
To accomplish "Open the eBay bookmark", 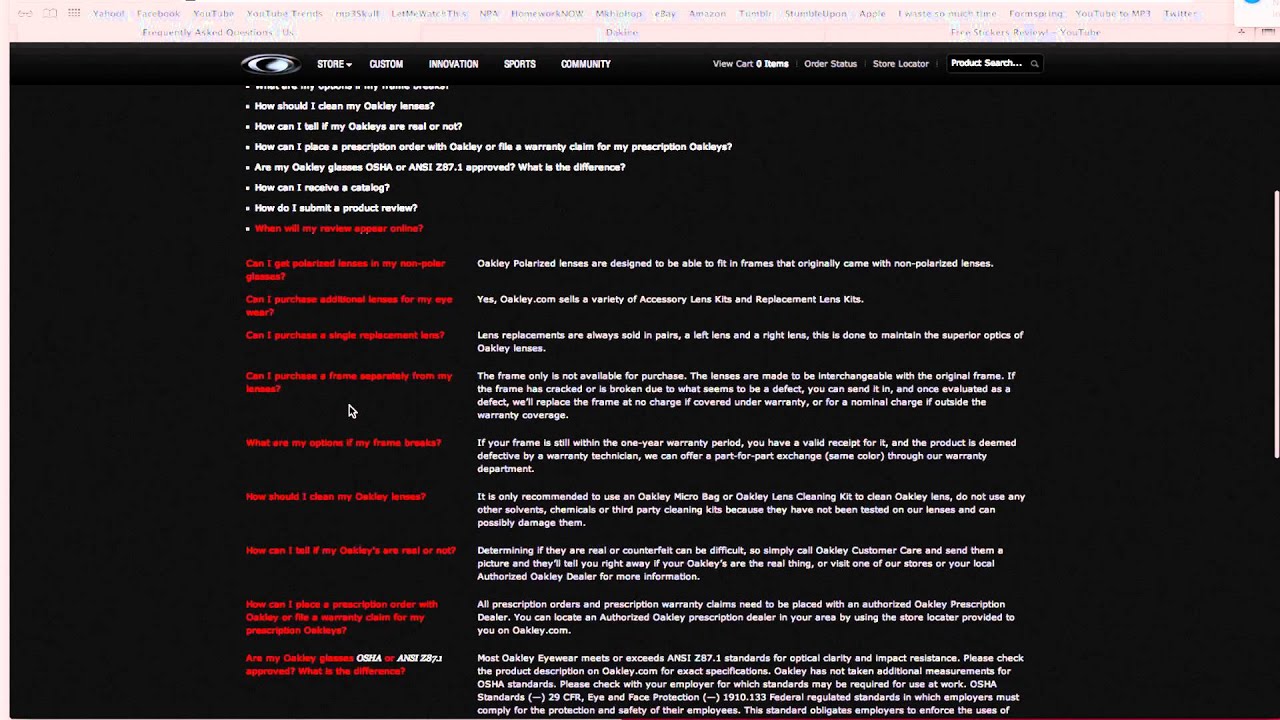I will point(665,14).
